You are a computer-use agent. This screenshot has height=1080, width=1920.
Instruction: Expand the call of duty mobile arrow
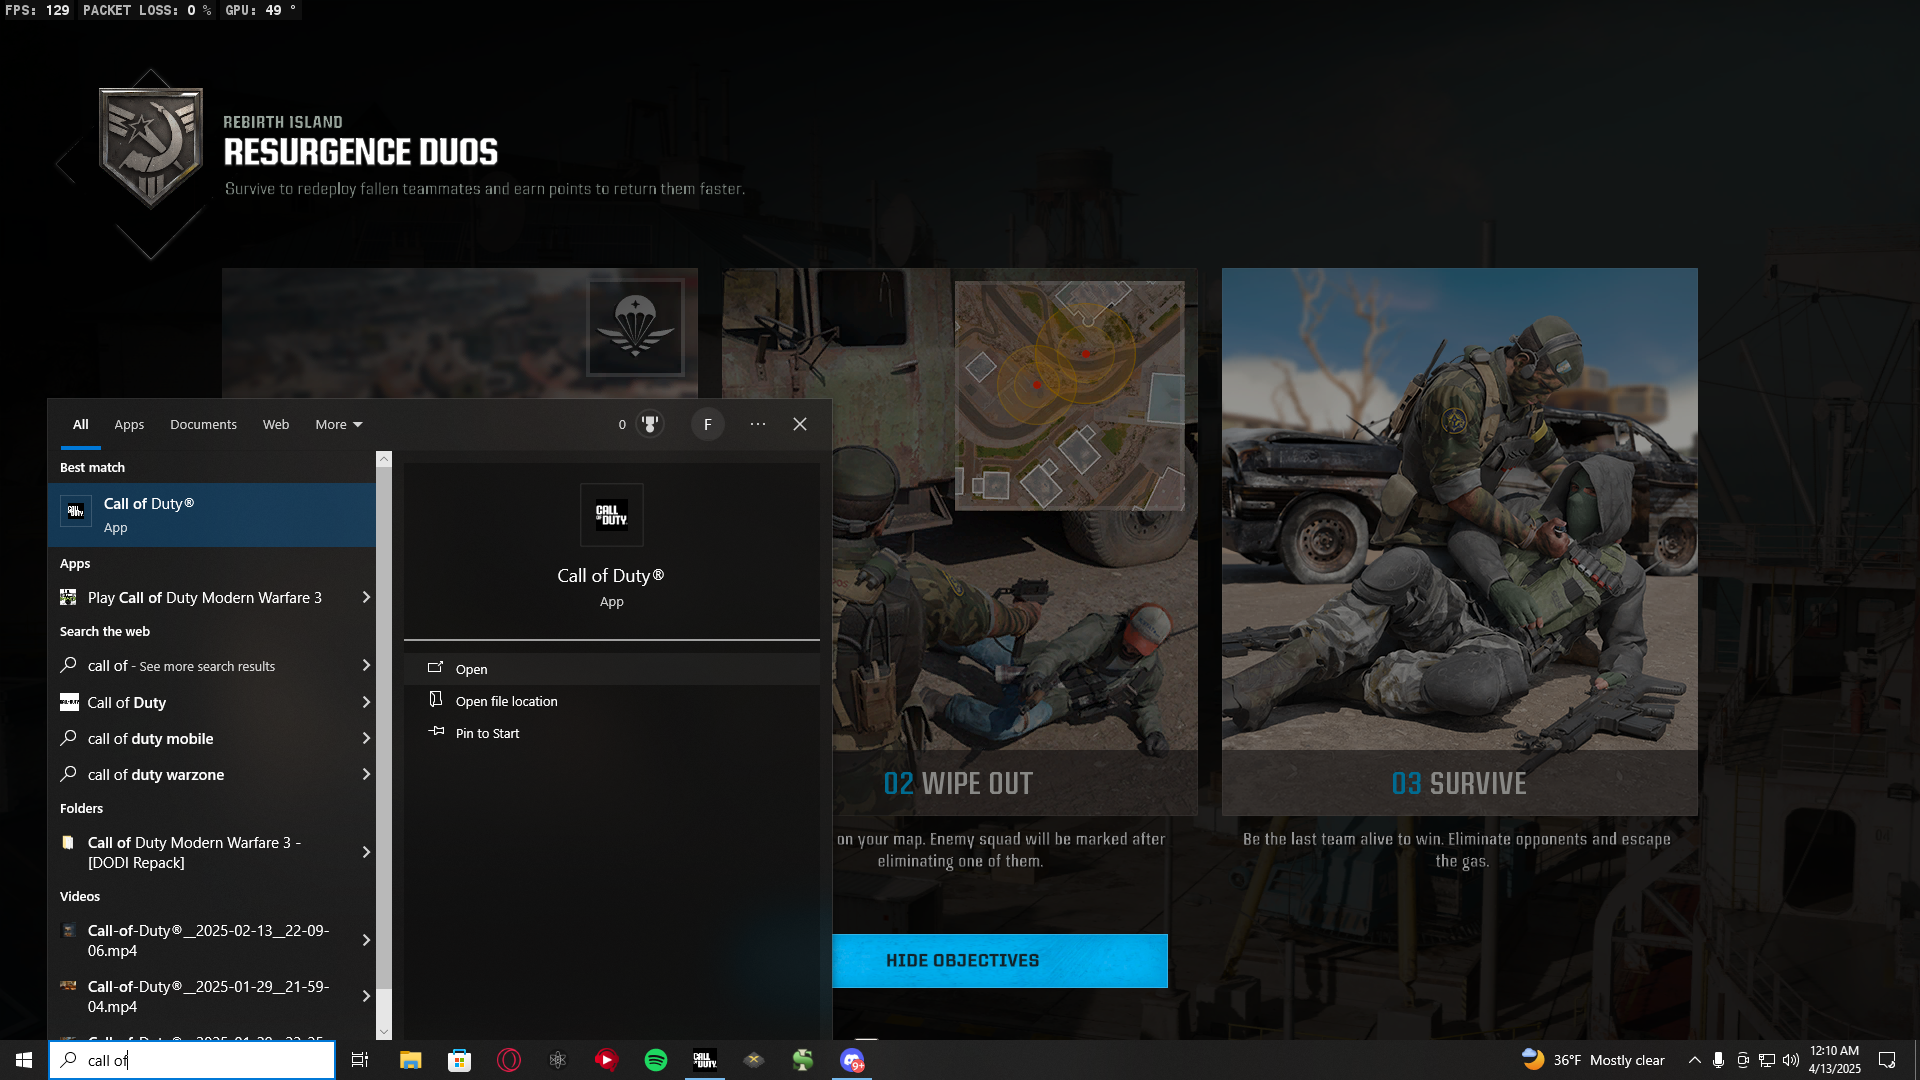pos(366,738)
